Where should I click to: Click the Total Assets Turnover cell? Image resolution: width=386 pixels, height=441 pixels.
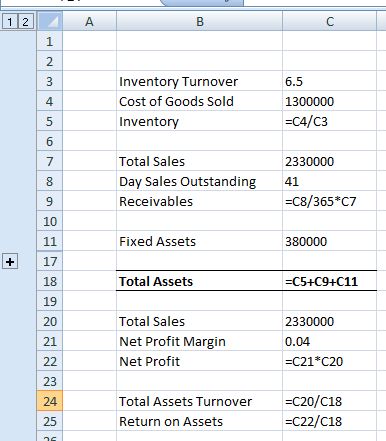coord(199,401)
